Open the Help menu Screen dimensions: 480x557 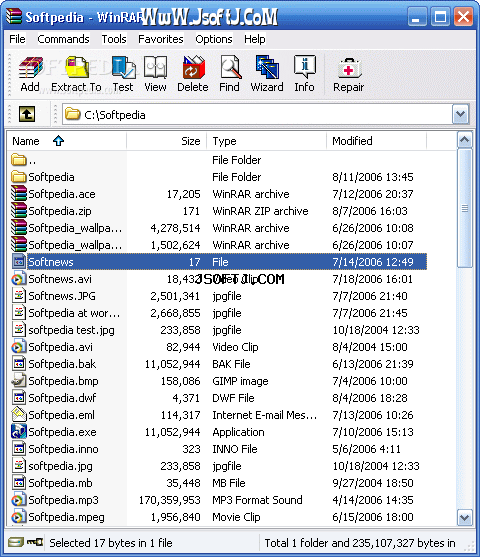click(x=255, y=39)
